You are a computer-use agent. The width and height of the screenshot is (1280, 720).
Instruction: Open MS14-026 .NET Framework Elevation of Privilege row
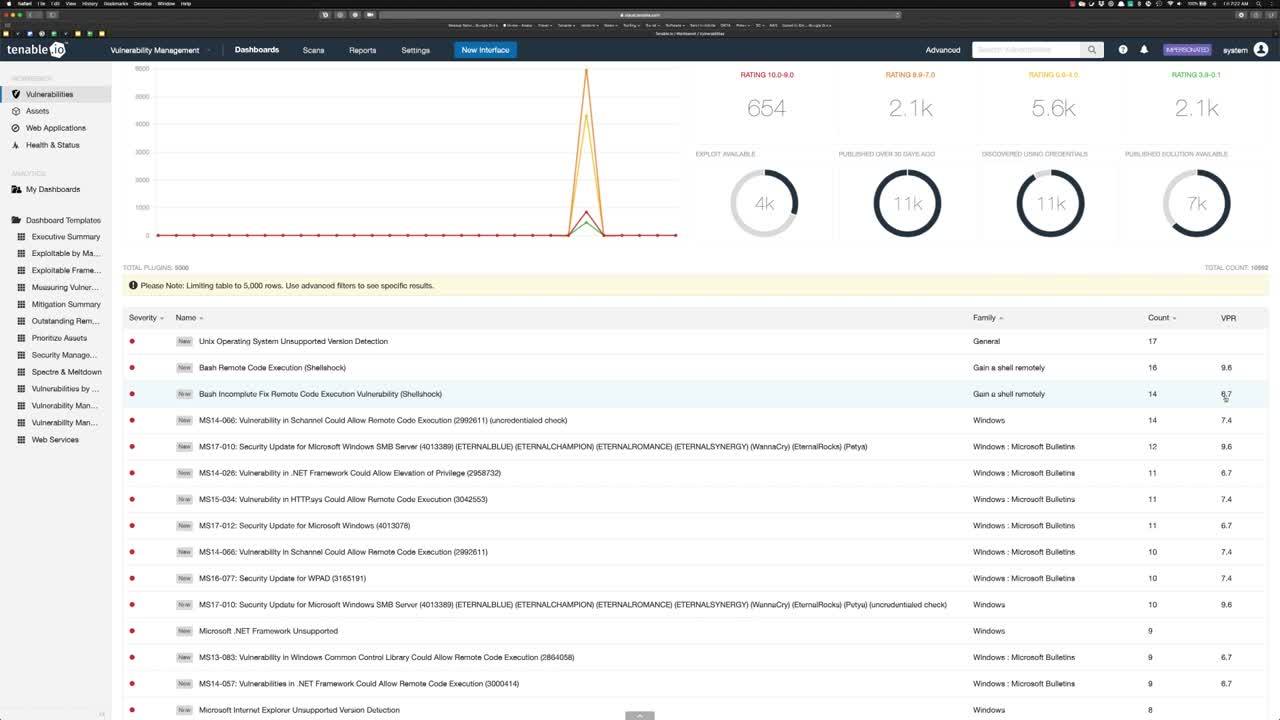click(695, 473)
